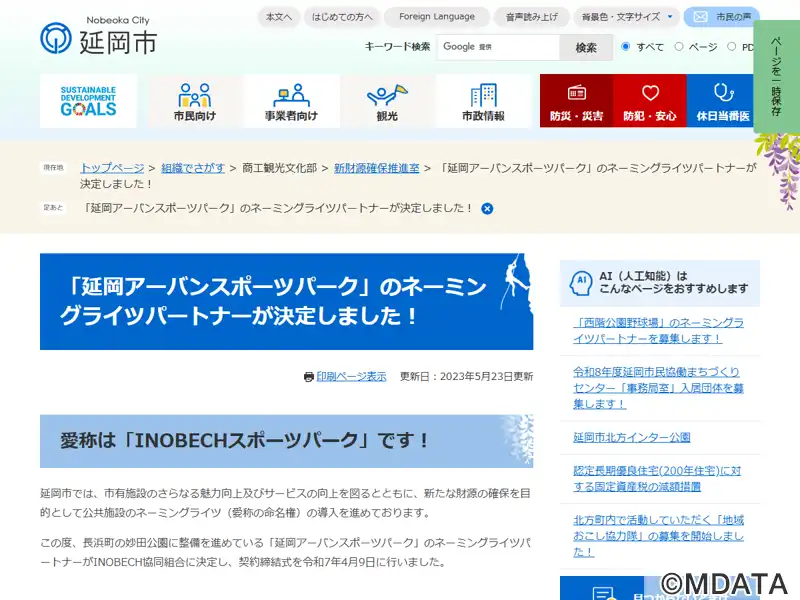Image resolution: width=800 pixels, height=600 pixels.
Task: Select the ページ search scope radio
Action: 679,46
